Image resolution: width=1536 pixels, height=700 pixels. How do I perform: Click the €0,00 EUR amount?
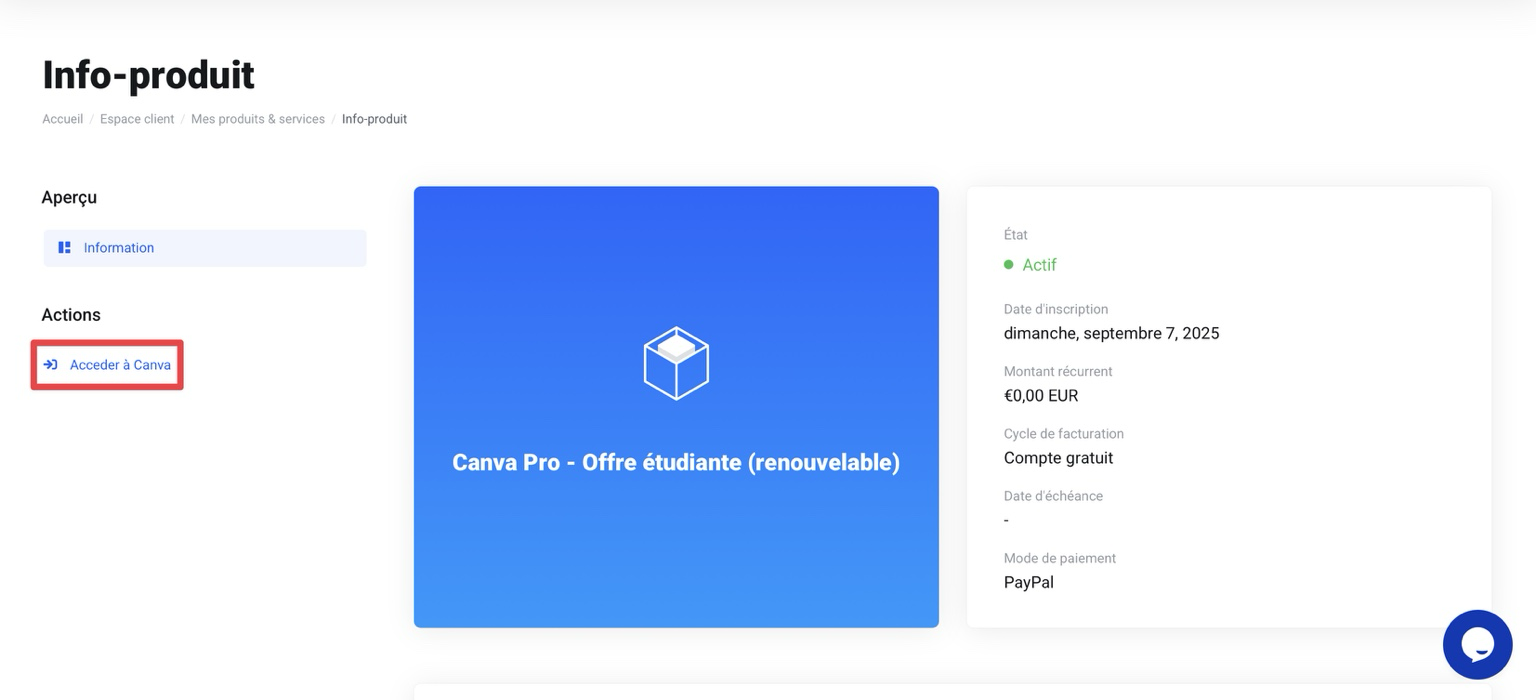click(x=1041, y=395)
